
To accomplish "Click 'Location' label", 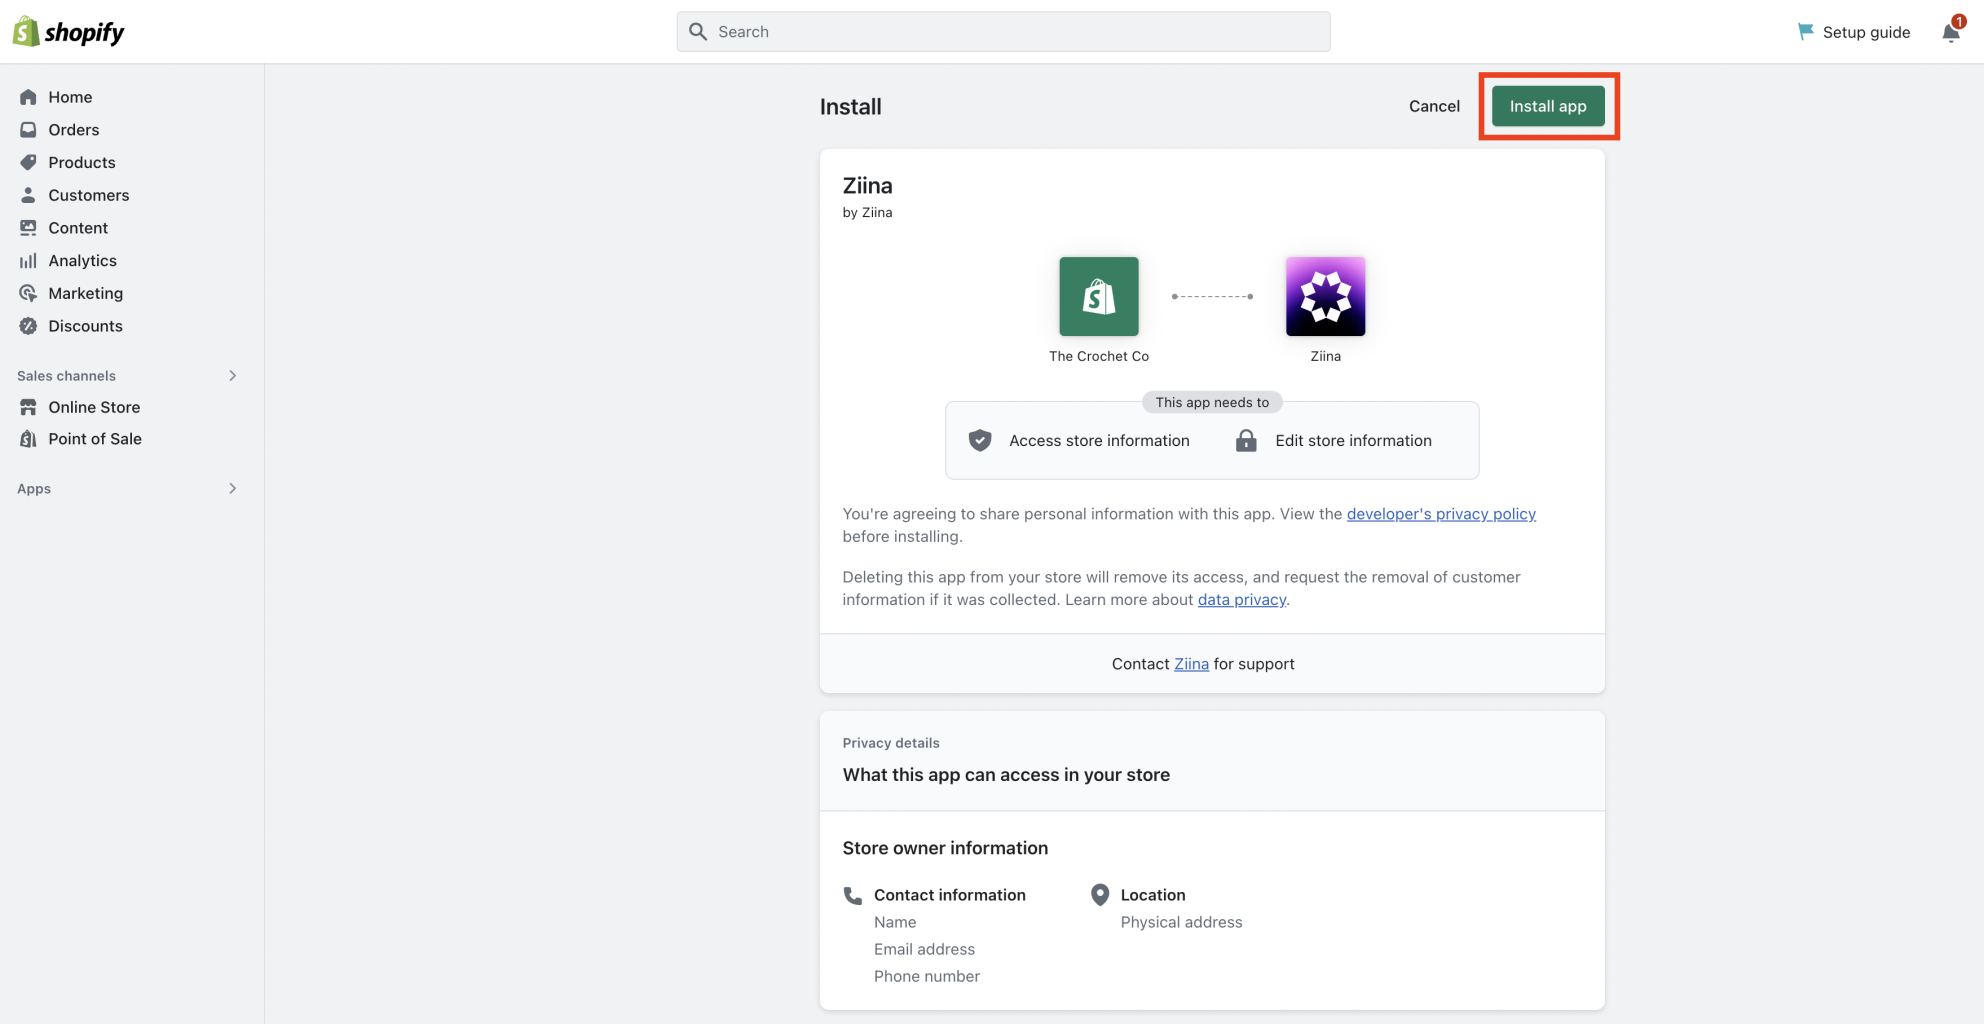I will (1153, 895).
